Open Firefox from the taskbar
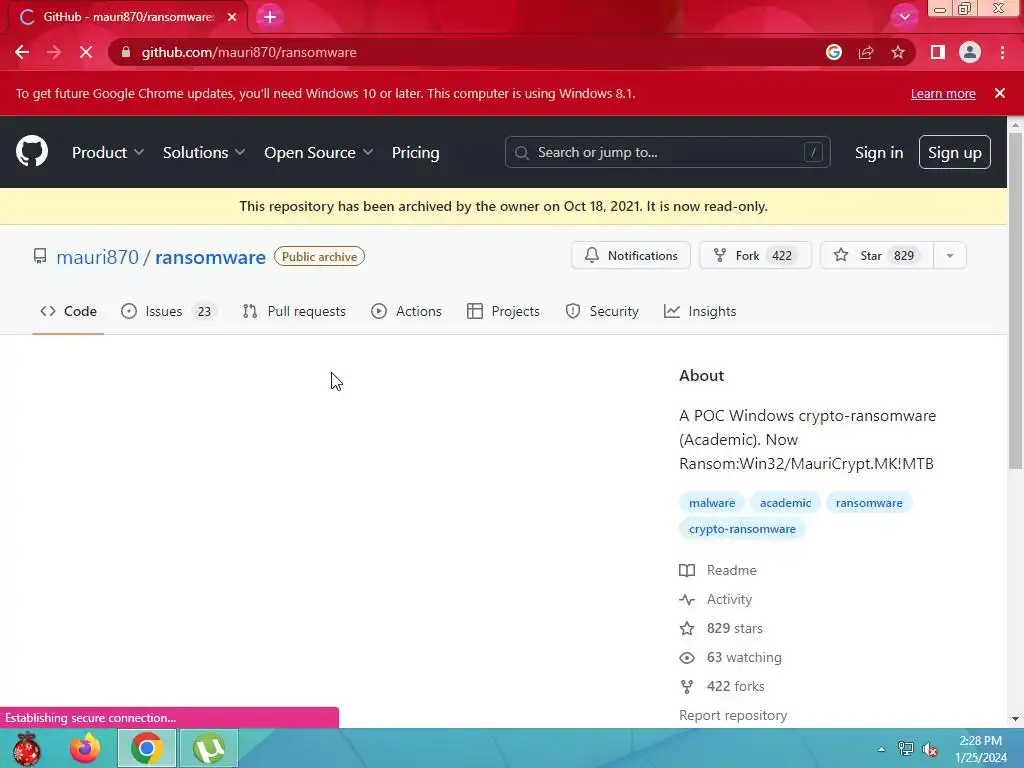The width and height of the screenshot is (1024, 768). 85,748
